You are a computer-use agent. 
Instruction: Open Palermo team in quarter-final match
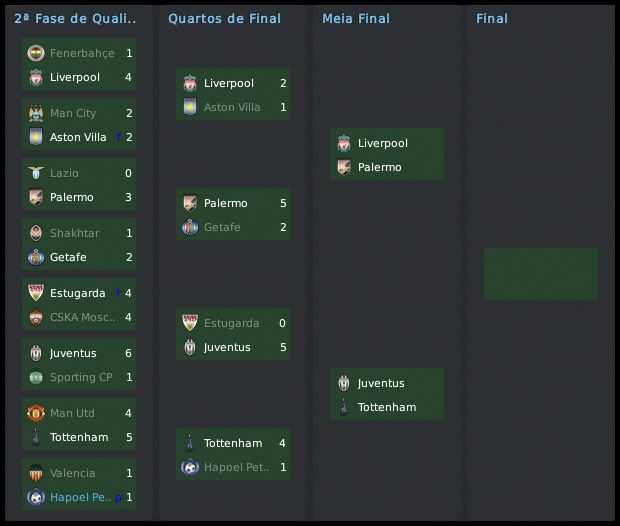225,203
